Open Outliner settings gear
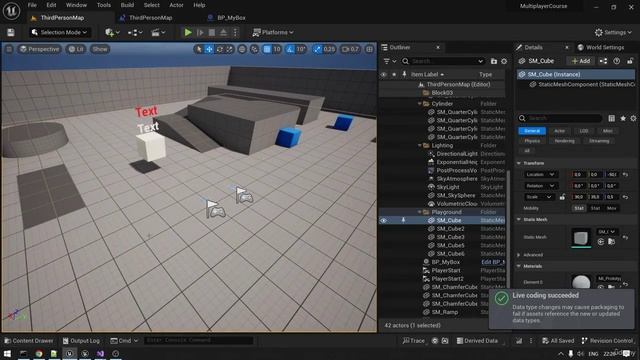Image resolution: width=640 pixels, height=360 pixels. click(x=504, y=61)
